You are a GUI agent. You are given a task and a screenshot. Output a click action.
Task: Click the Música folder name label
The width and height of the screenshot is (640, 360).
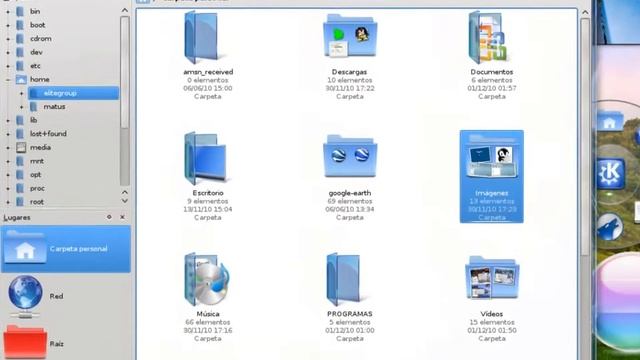(x=208, y=314)
